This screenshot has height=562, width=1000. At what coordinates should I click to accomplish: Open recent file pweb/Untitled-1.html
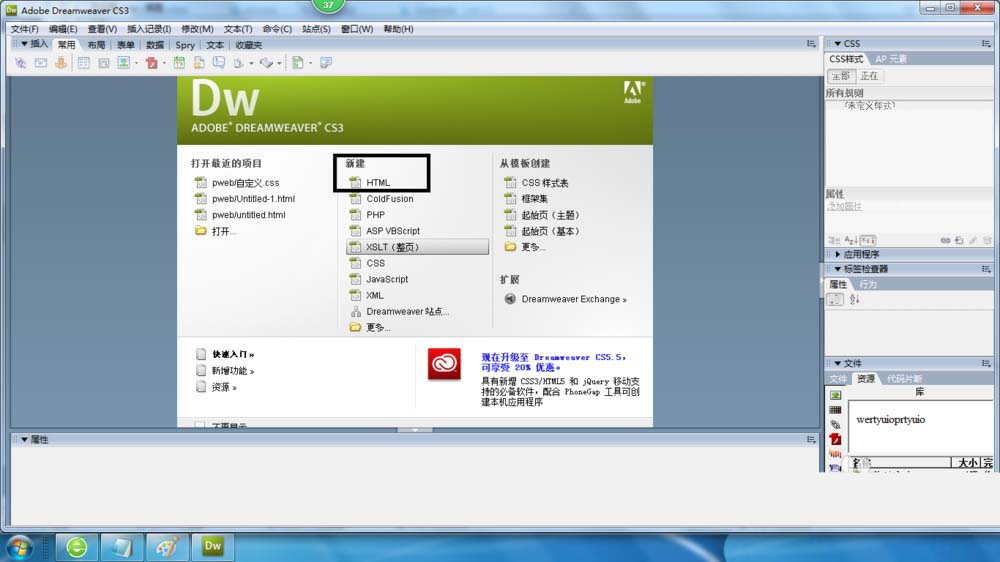pos(253,199)
